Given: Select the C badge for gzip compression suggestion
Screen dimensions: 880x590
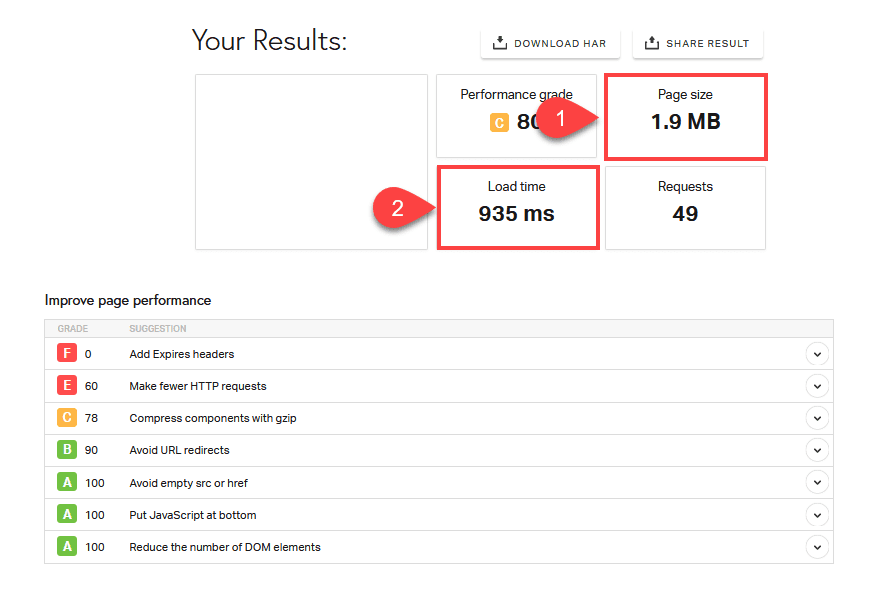Looking at the screenshot, I should coord(67,418).
